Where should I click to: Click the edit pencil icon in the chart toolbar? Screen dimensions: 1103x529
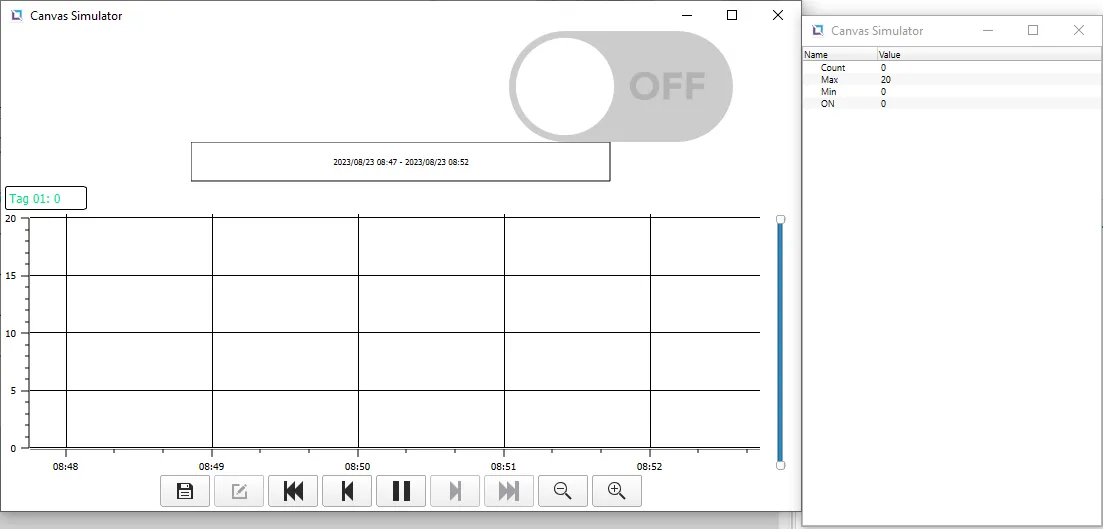point(239,491)
